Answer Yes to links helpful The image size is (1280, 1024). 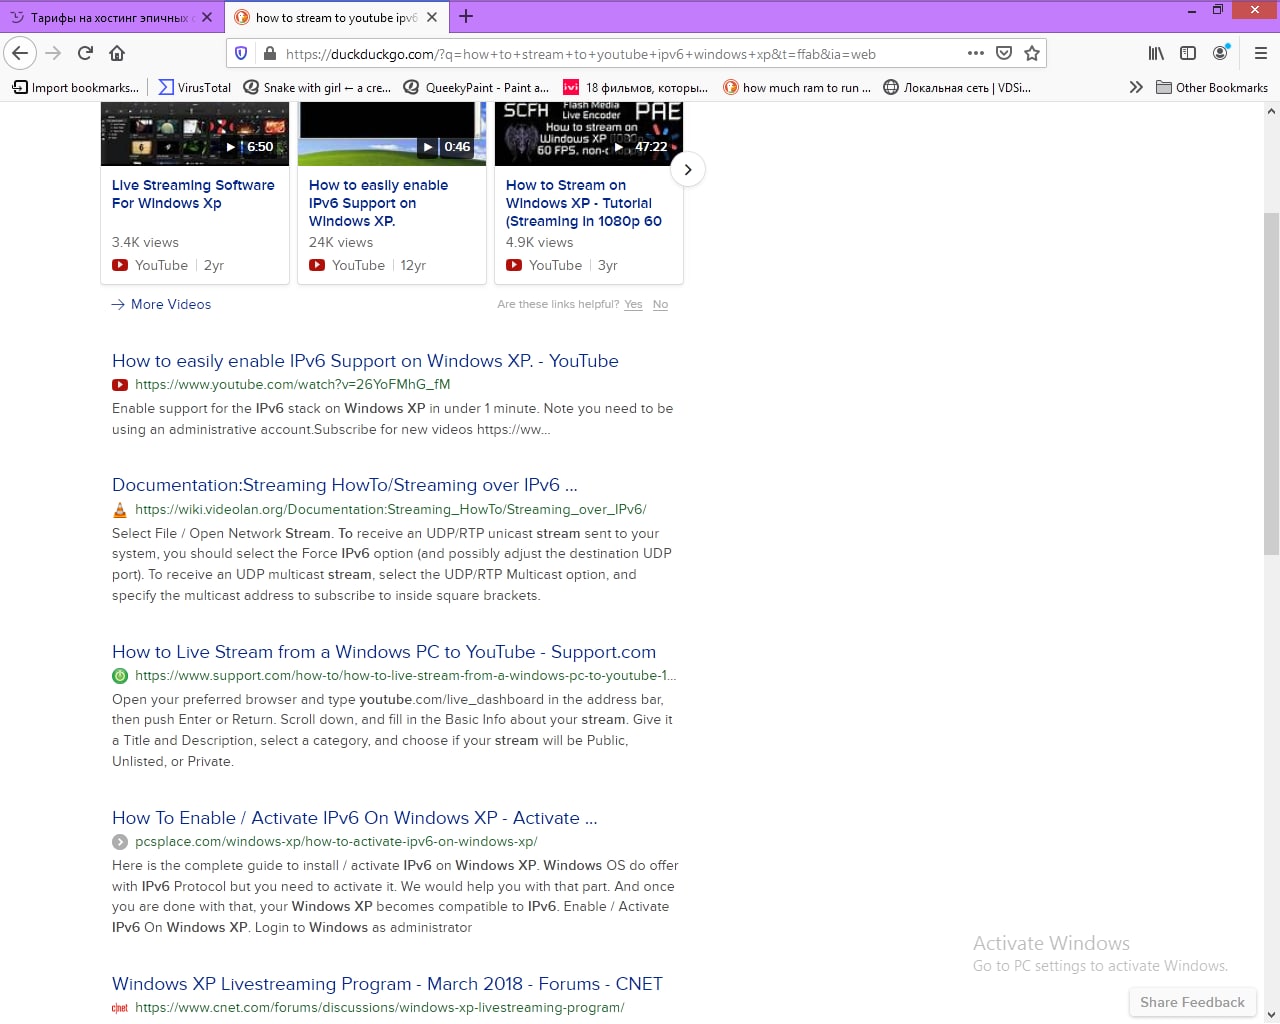[633, 304]
